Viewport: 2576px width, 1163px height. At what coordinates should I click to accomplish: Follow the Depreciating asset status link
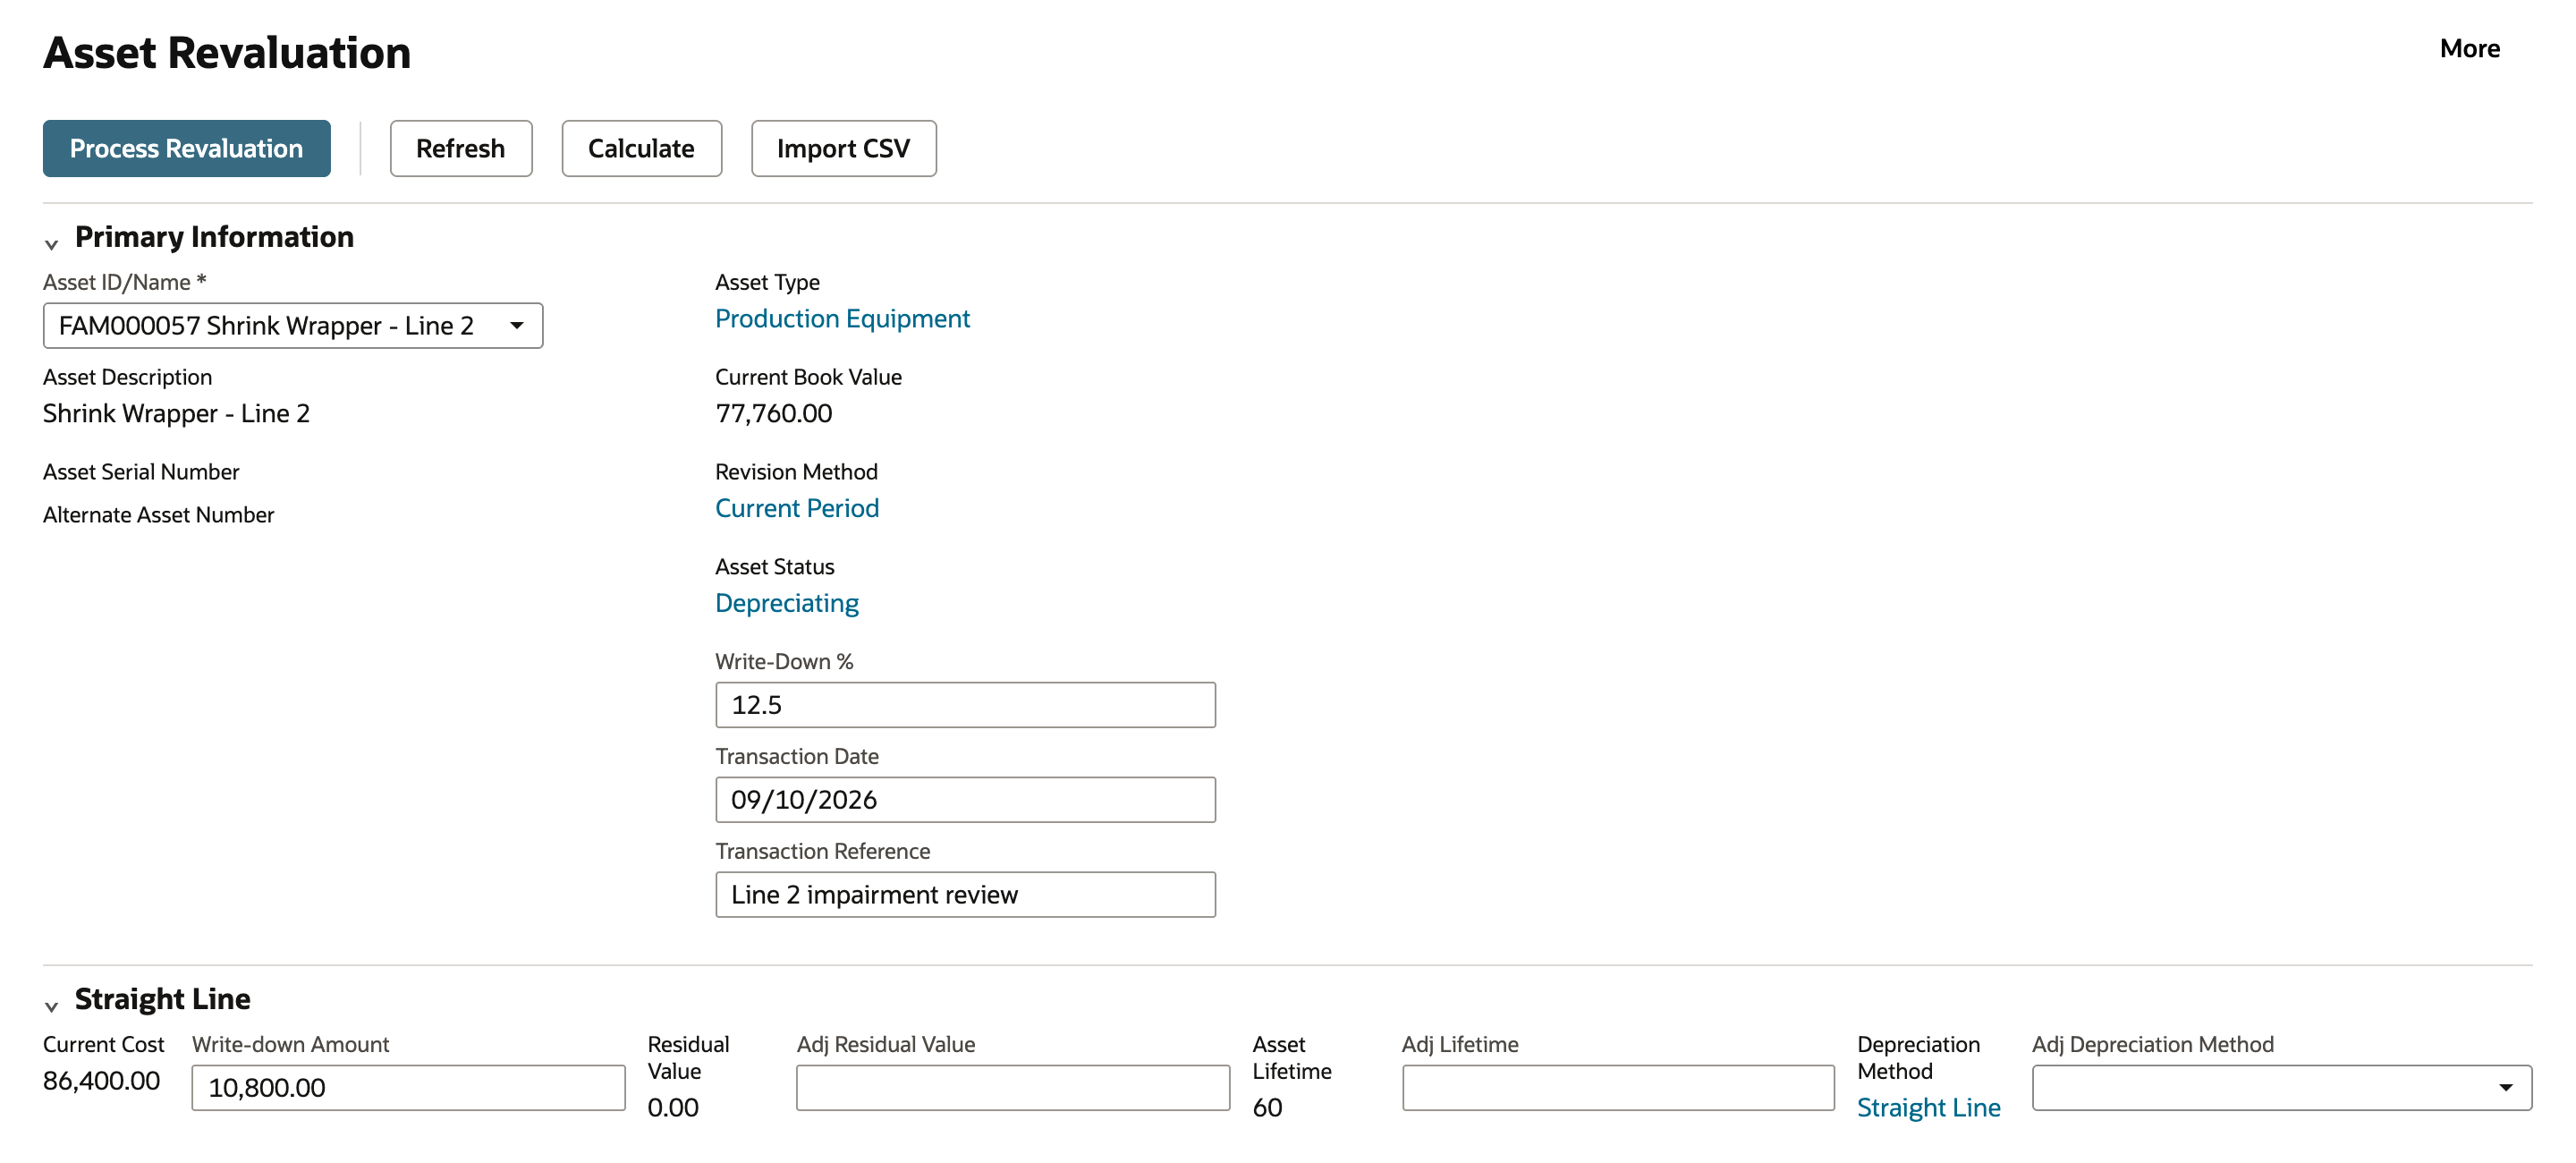(787, 603)
